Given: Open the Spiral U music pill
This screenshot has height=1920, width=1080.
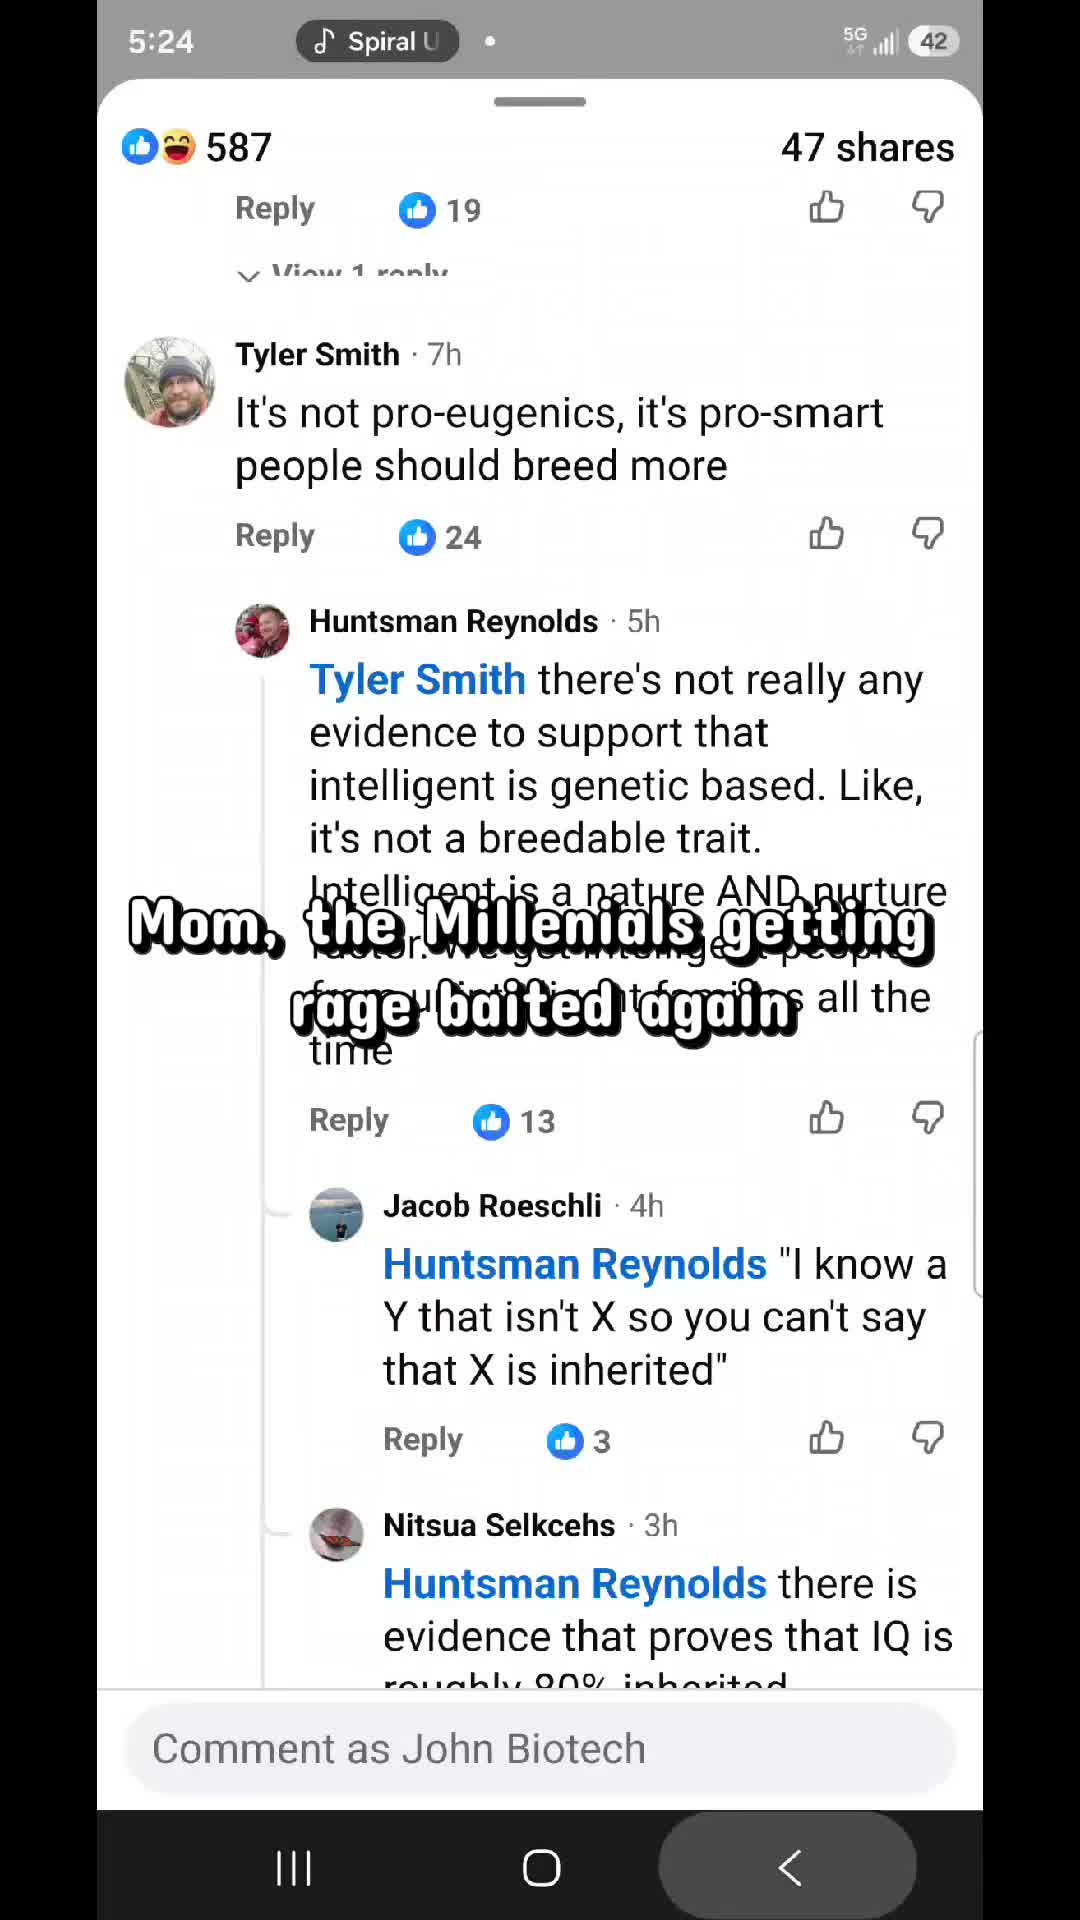Looking at the screenshot, I should [x=377, y=41].
